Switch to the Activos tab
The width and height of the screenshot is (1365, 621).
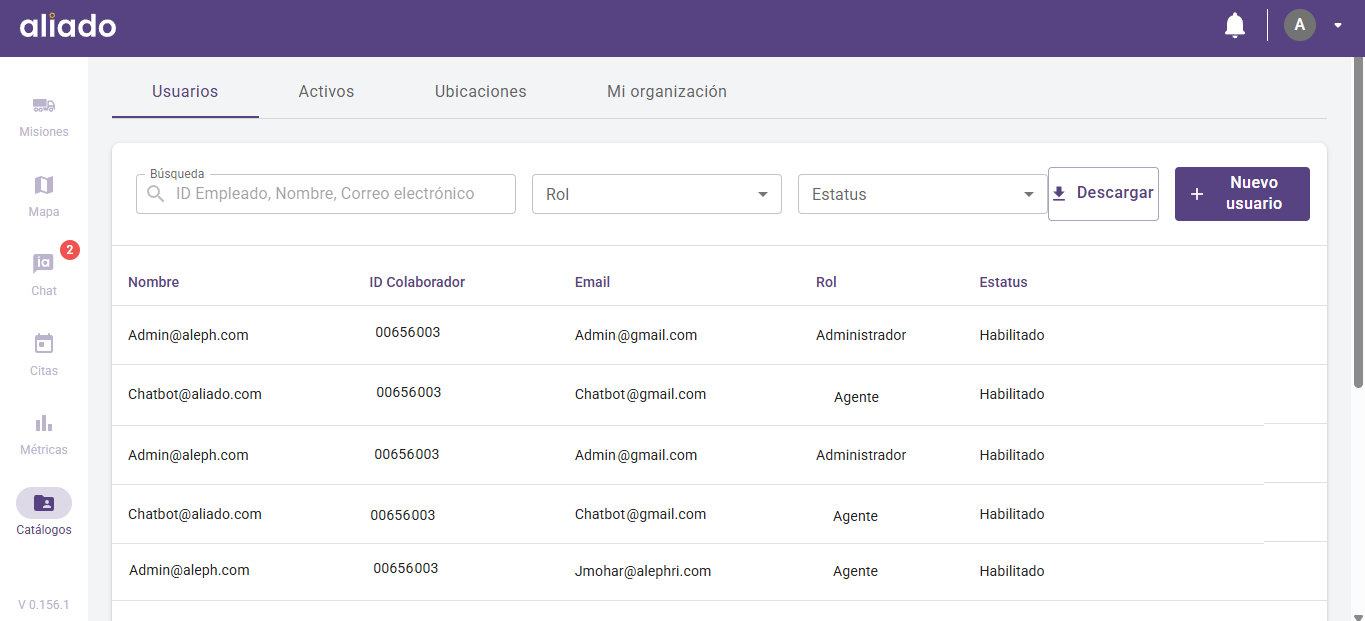pos(326,92)
